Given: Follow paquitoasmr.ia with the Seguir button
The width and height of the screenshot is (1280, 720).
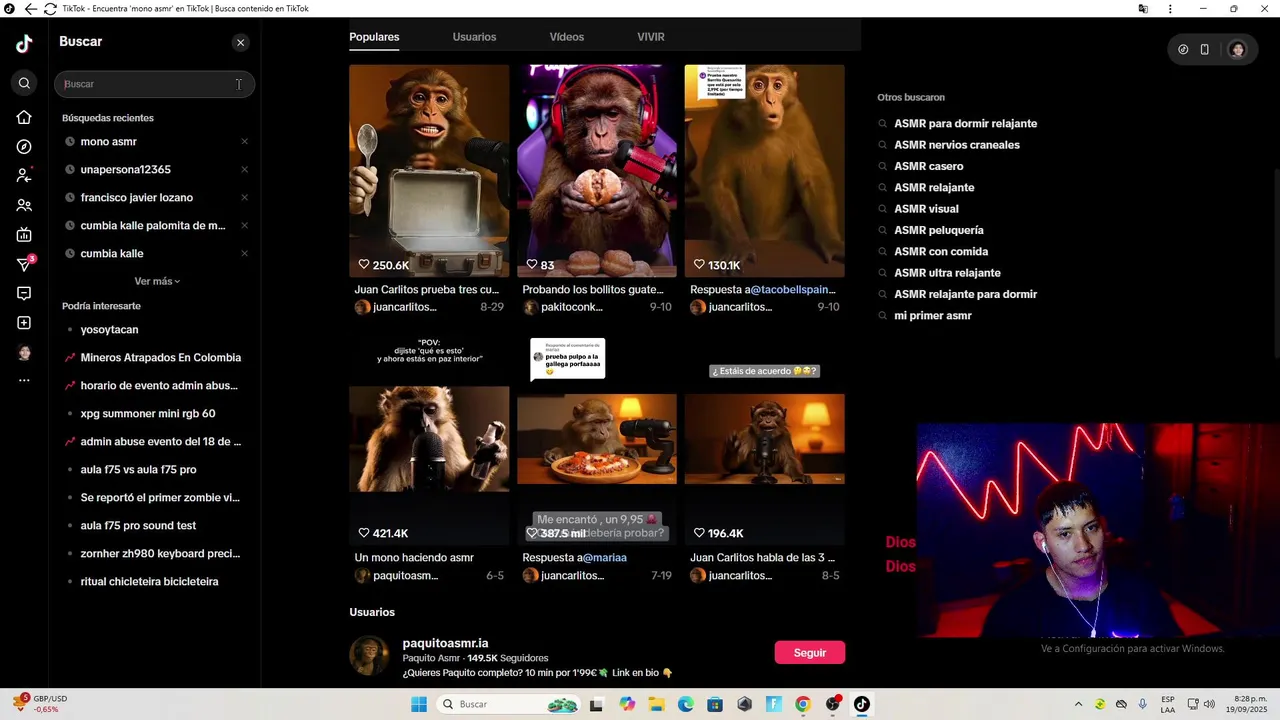Looking at the screenshot, I should pyautogui.click(x=809, y=653).
